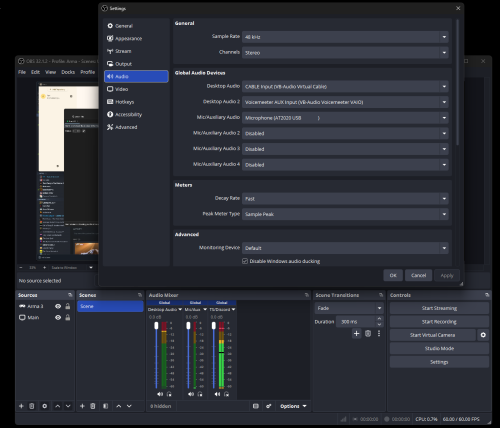Open the mixer Options menu
The width and height of the screenshot is (500, 428).
coord(293,406)
